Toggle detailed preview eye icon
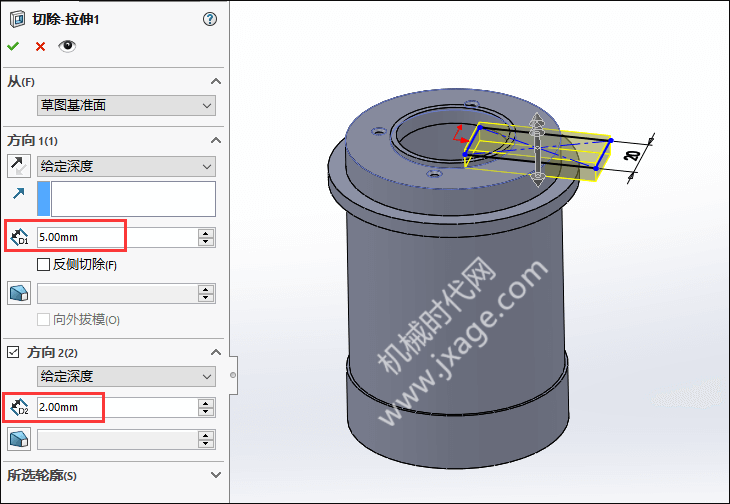 coord(67,46)
